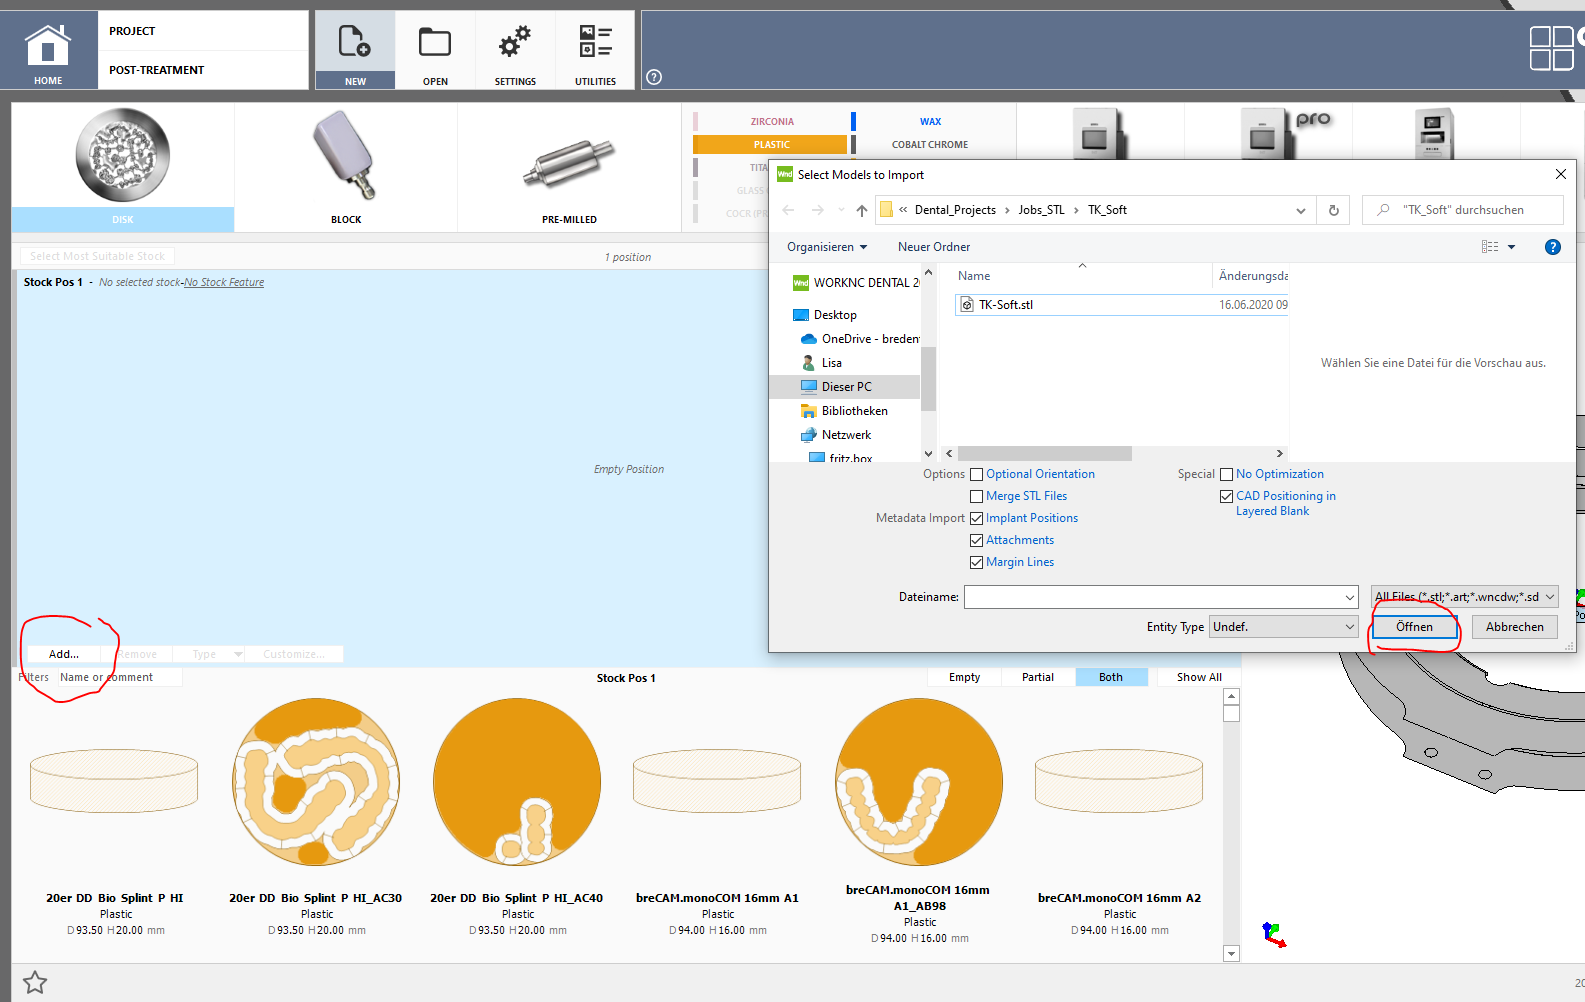Click the Name or comment filter field
Viewport: 1585px width, 1002px height.
click(118, 677)
